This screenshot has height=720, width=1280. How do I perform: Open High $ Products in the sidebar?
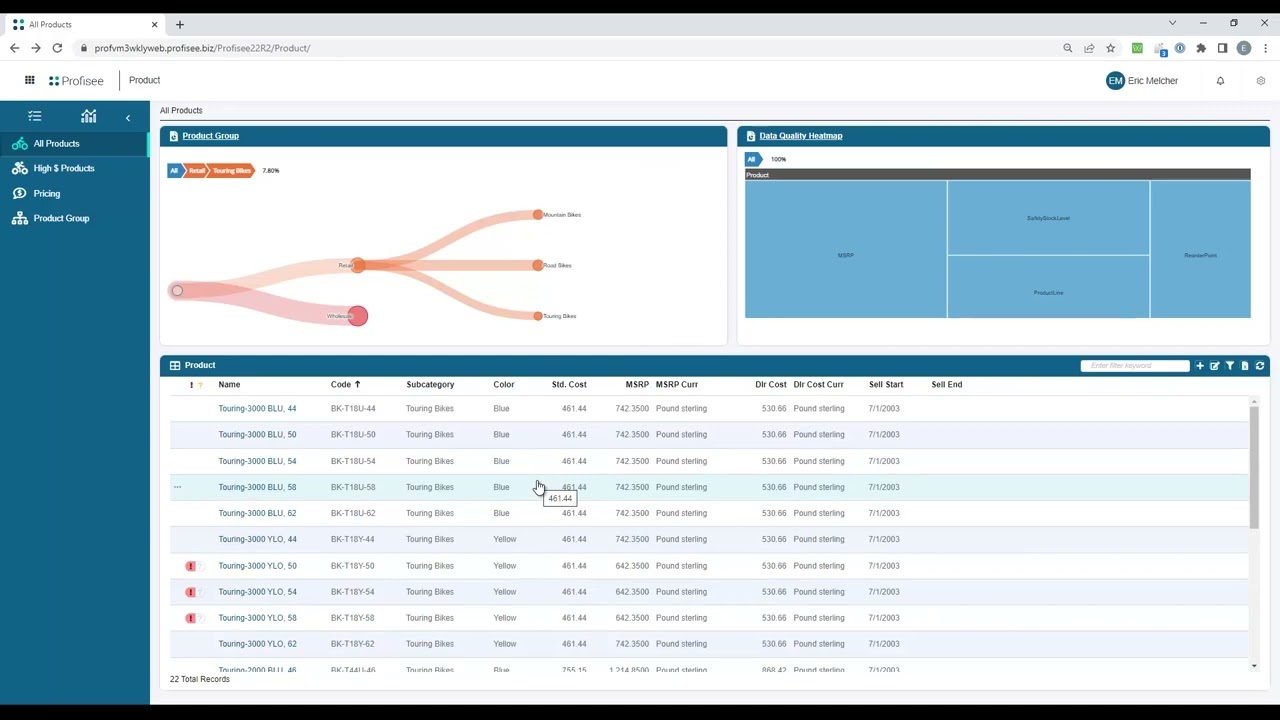[74, 168]
